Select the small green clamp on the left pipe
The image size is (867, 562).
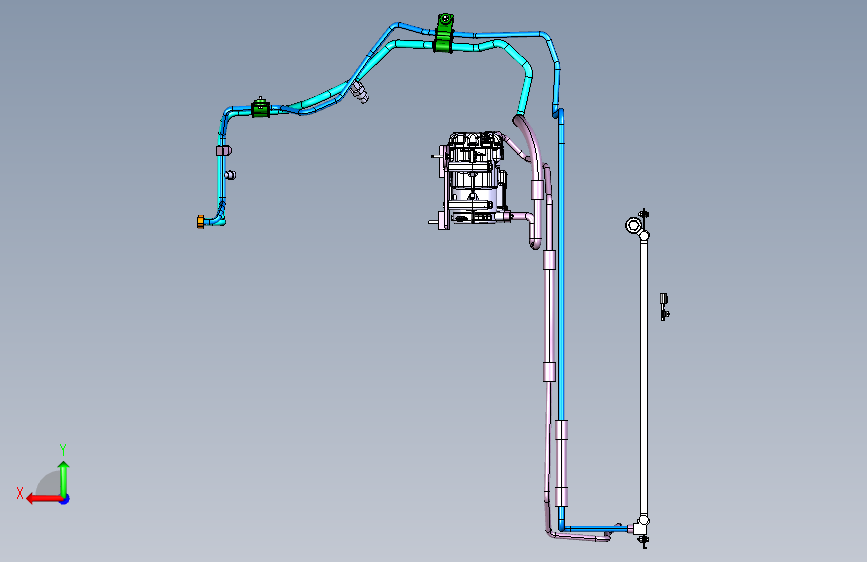(260, 108)
